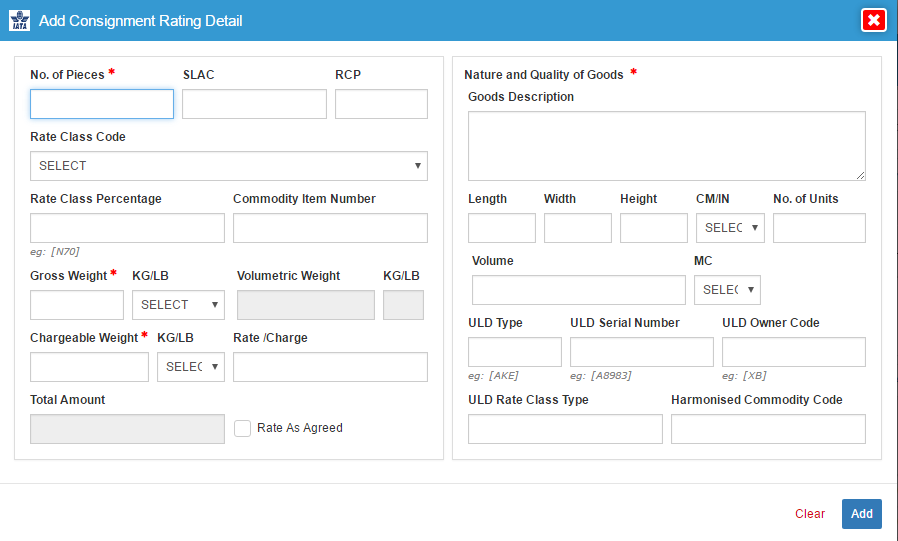The image size is (898, 541).
Task: Click the Goods Description resize handle
Action: pos(861,175)
